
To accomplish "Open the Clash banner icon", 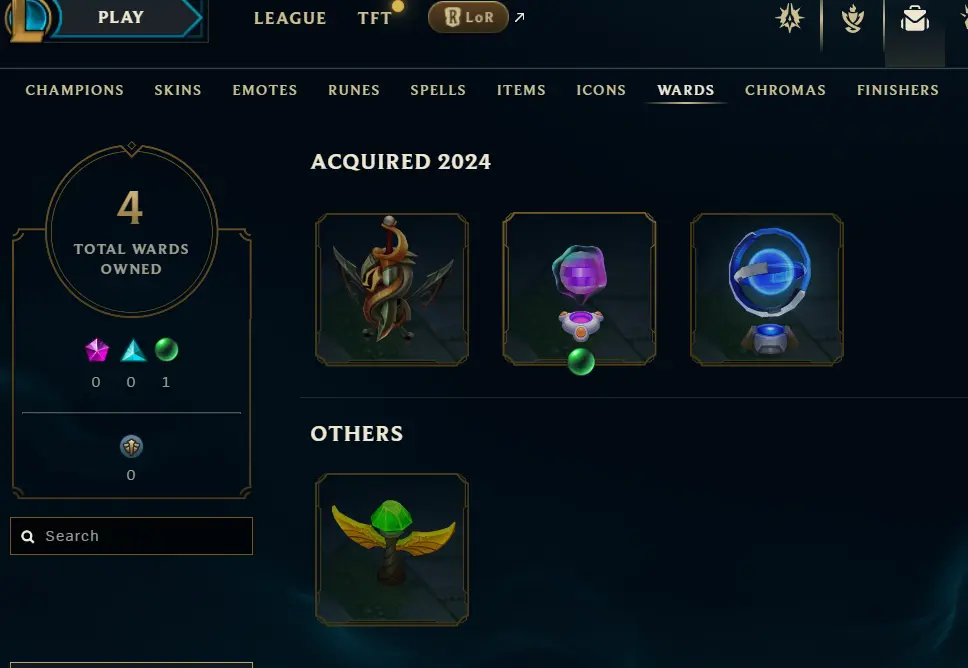I will click(790, 18).
